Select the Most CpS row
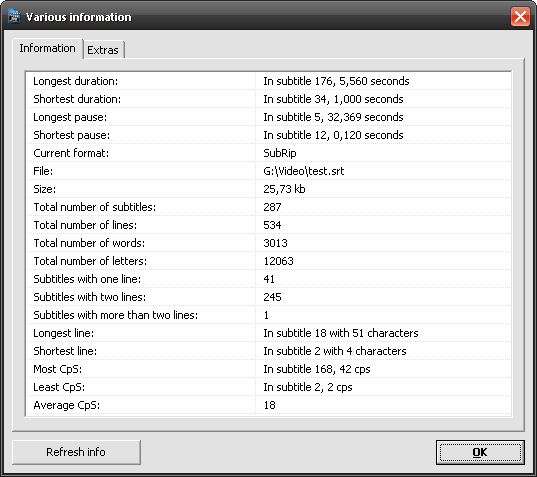The width and height of the screenshot is (537, 477). [x=268, y=369]
